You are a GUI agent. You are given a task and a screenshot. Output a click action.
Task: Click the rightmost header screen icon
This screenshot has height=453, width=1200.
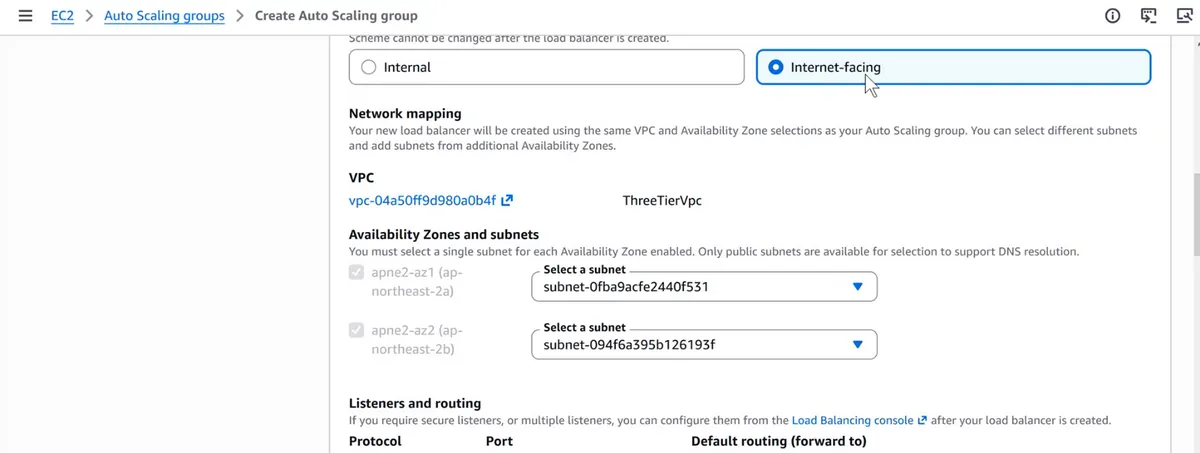coord(1186,16)
